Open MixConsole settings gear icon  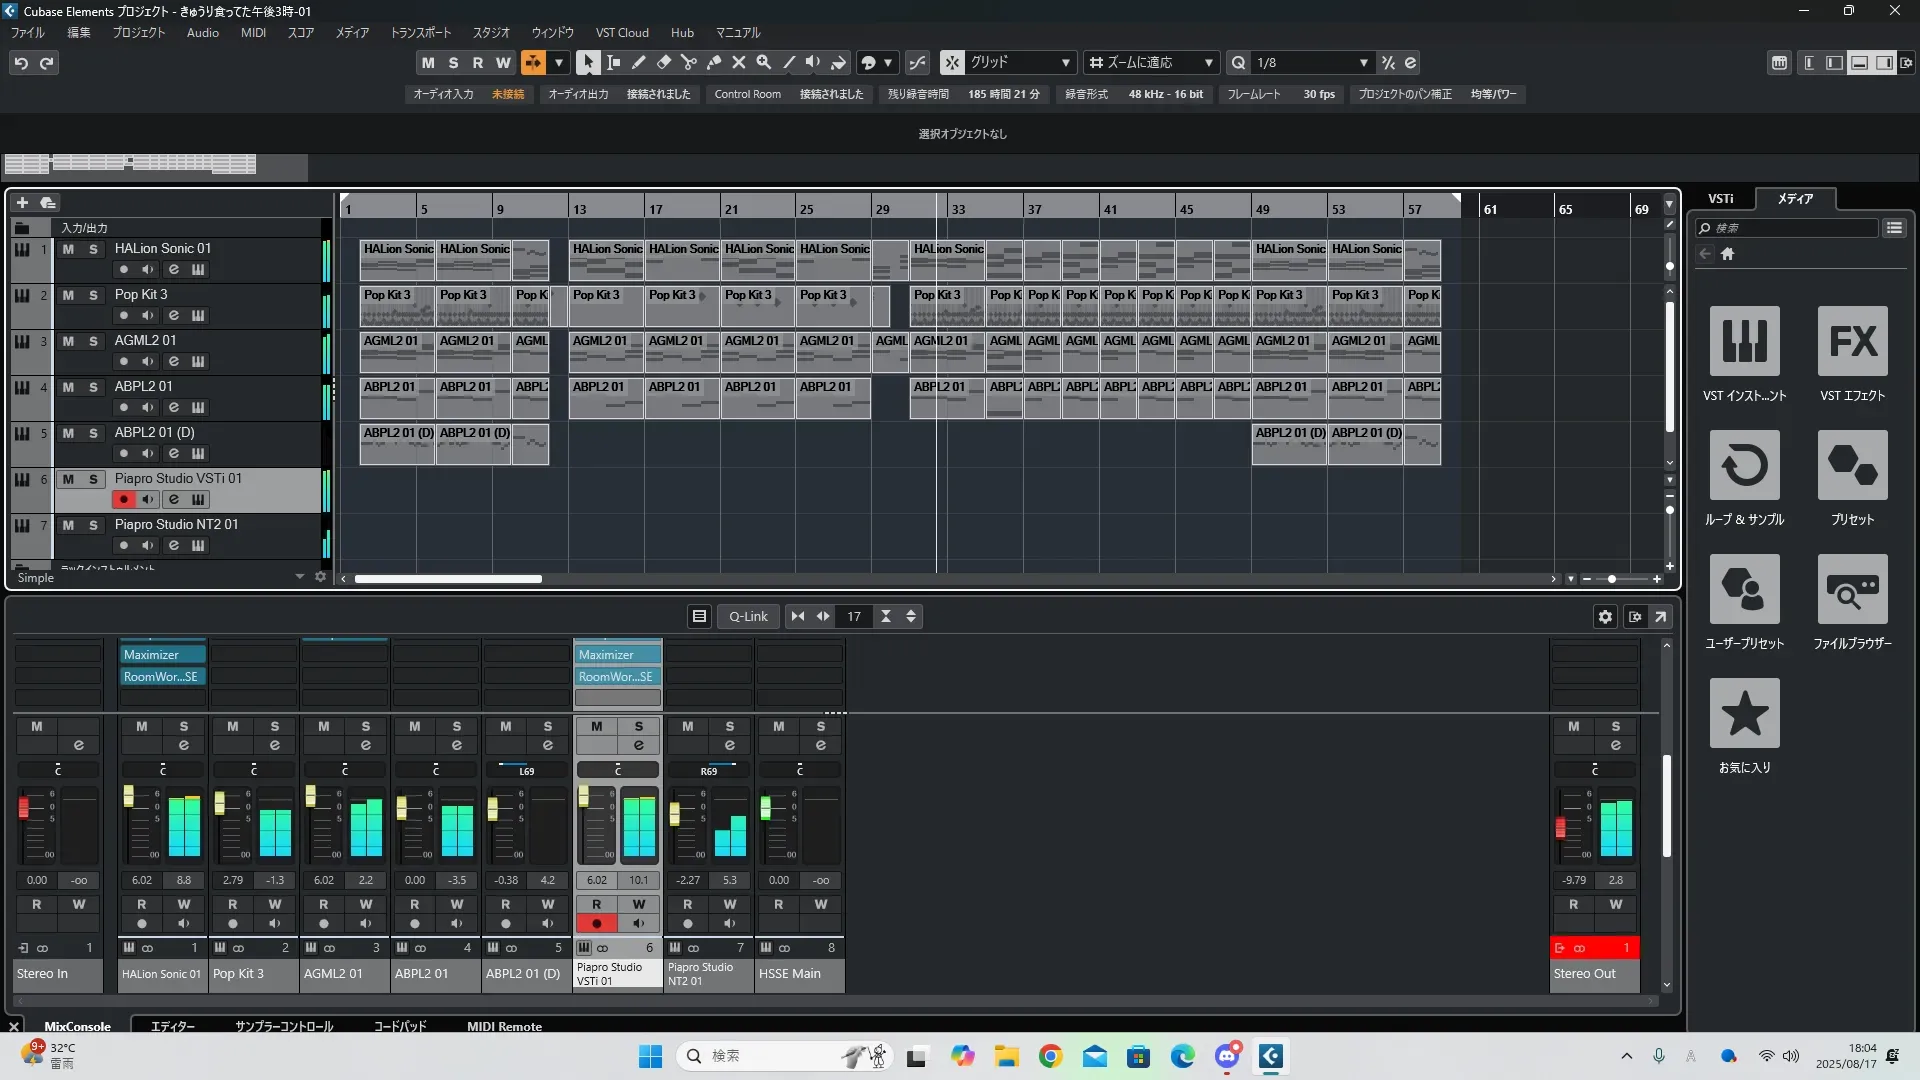(x=1605, y=617)
